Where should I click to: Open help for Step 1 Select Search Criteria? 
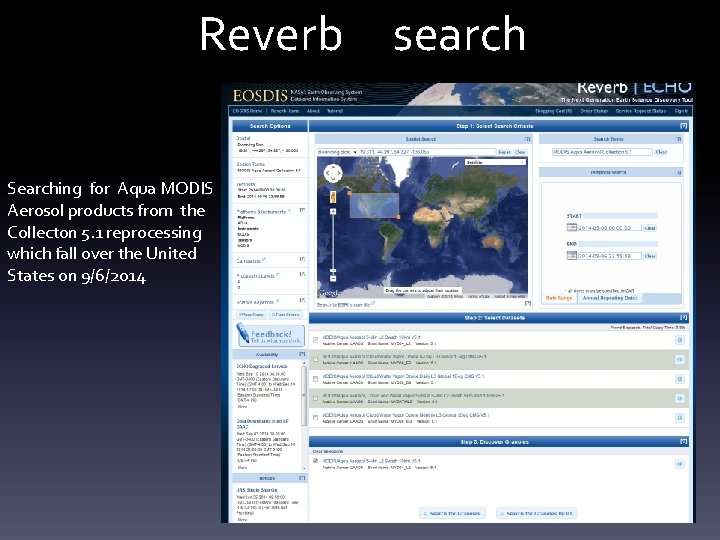coord(684,126)
